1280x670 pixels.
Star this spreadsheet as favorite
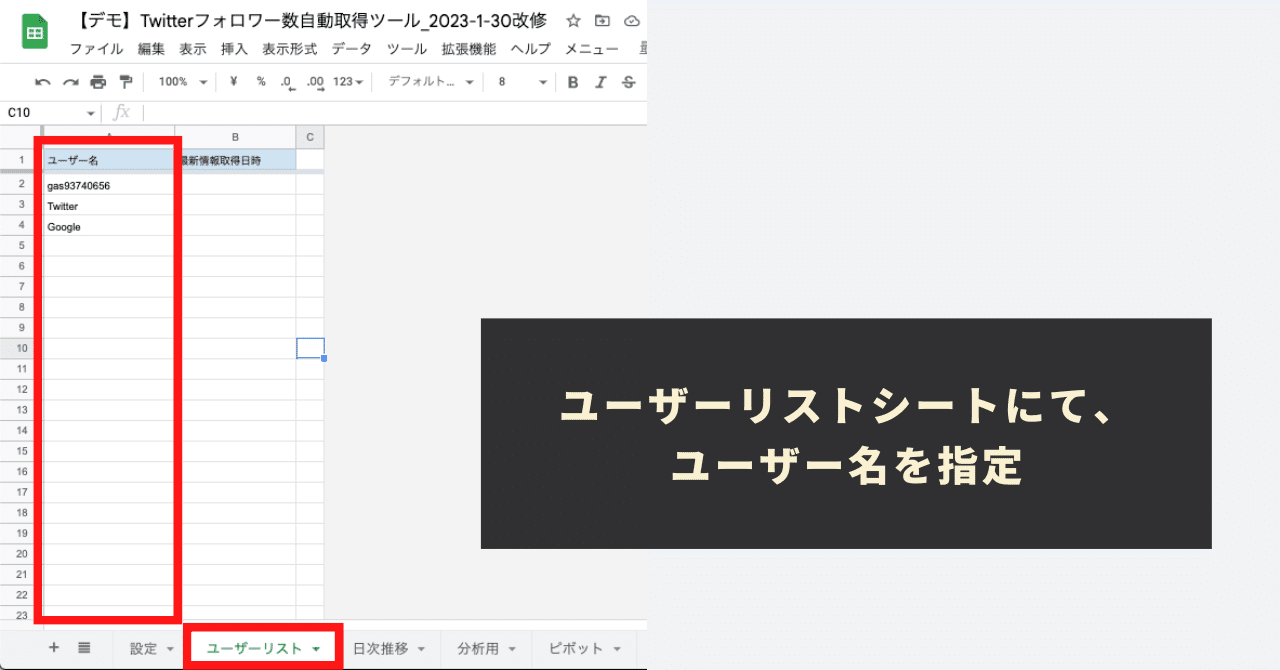click(572, 20)
